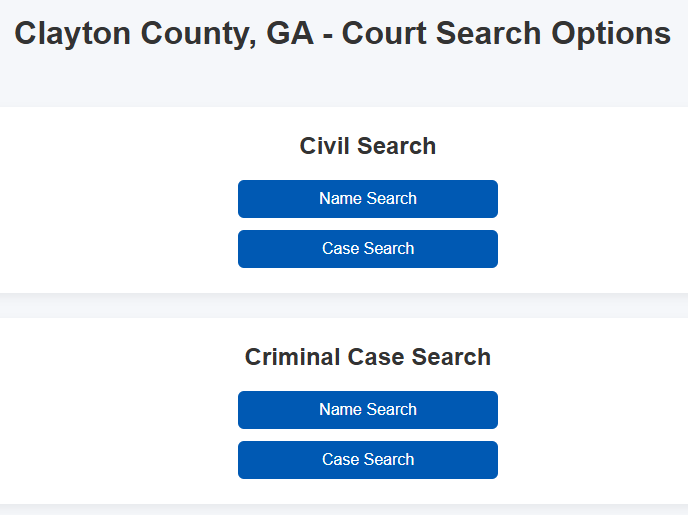
Task: Search criminal records by name
Action: (368, 410)
